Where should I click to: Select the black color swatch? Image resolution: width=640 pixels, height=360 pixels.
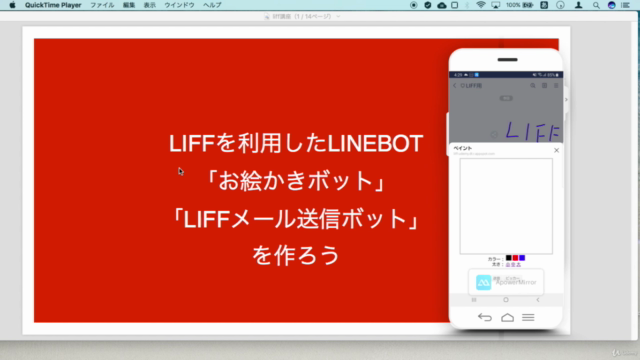pyautogui.click(x=509, y=258)
